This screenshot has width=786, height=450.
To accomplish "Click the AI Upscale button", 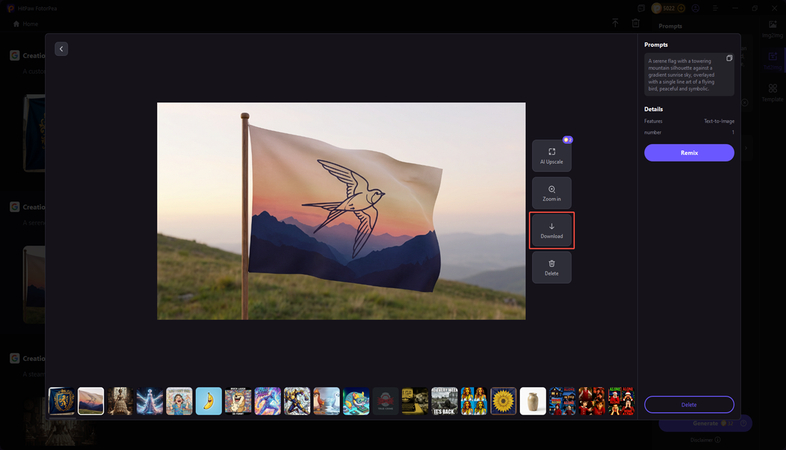I will [551, 155].
